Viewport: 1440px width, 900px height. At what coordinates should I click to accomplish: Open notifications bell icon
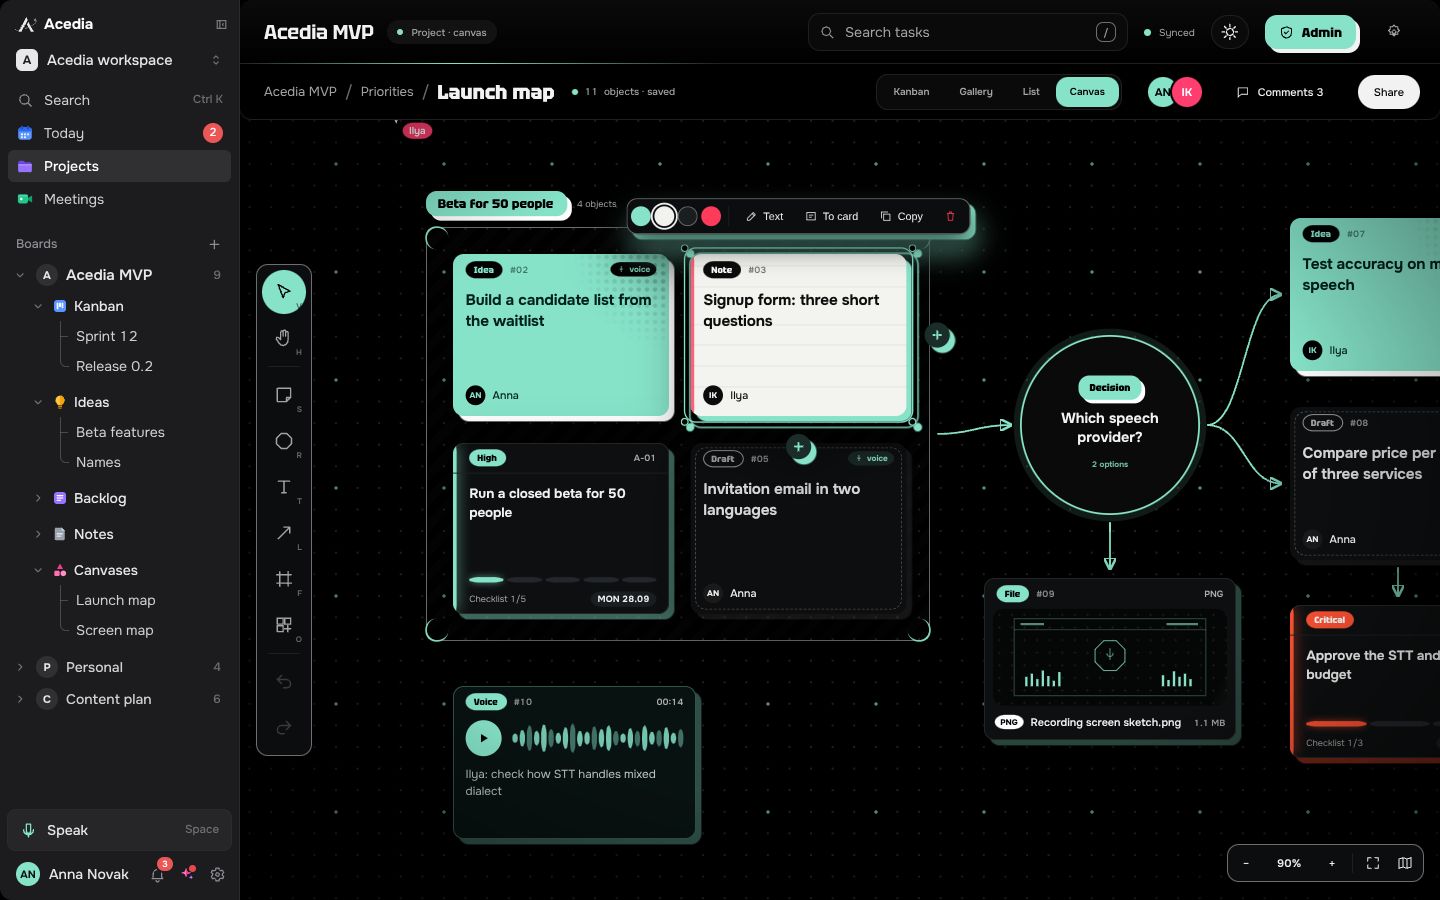click(x=157, y=874)
